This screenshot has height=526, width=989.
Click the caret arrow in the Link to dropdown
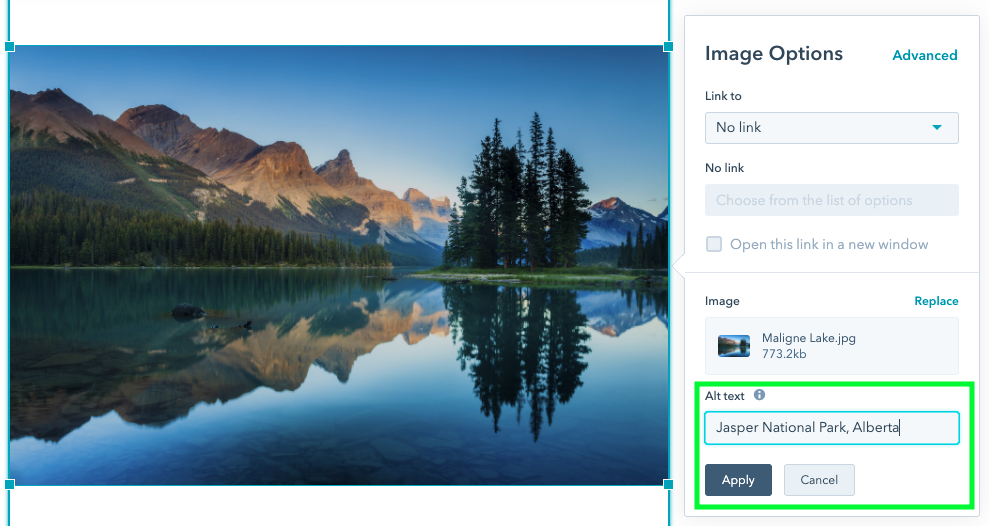tap(937, 128)
